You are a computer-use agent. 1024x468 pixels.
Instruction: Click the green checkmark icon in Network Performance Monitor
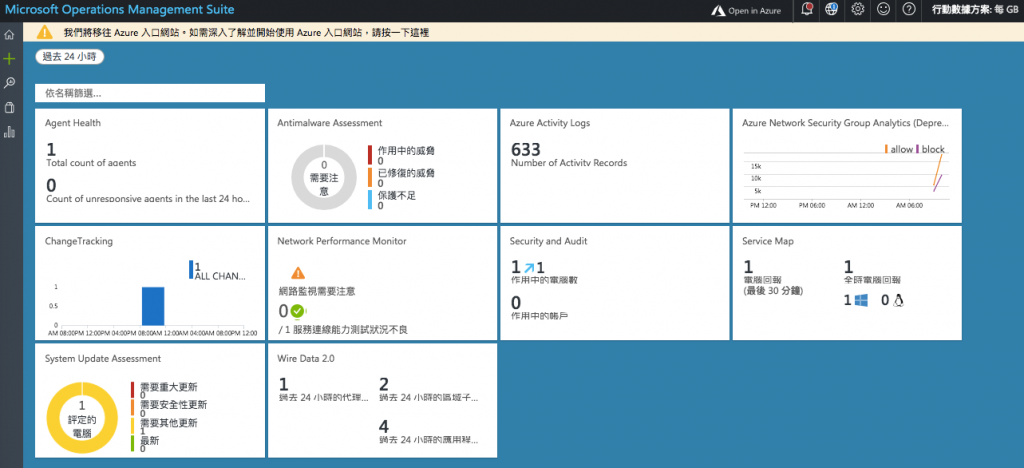tap(298, 311)
